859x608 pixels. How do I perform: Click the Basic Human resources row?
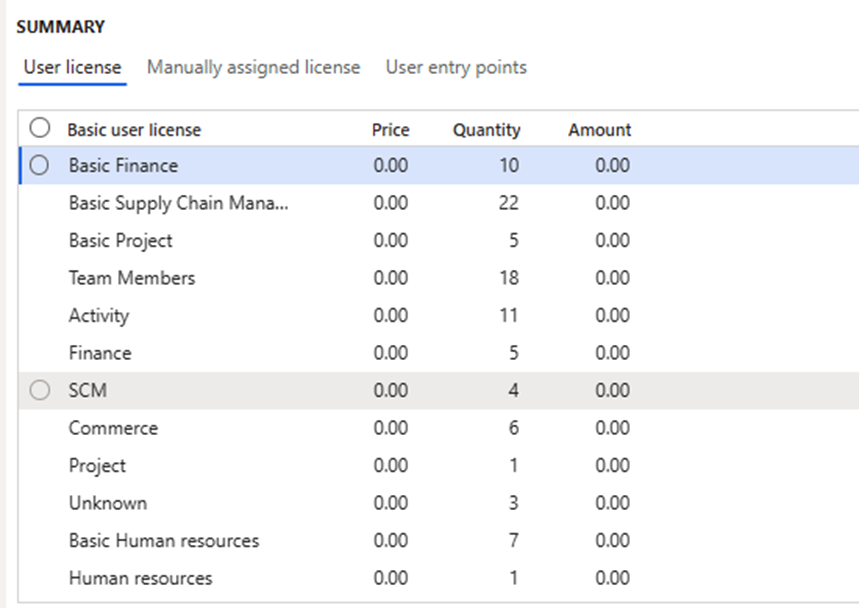tap(163, 540)
